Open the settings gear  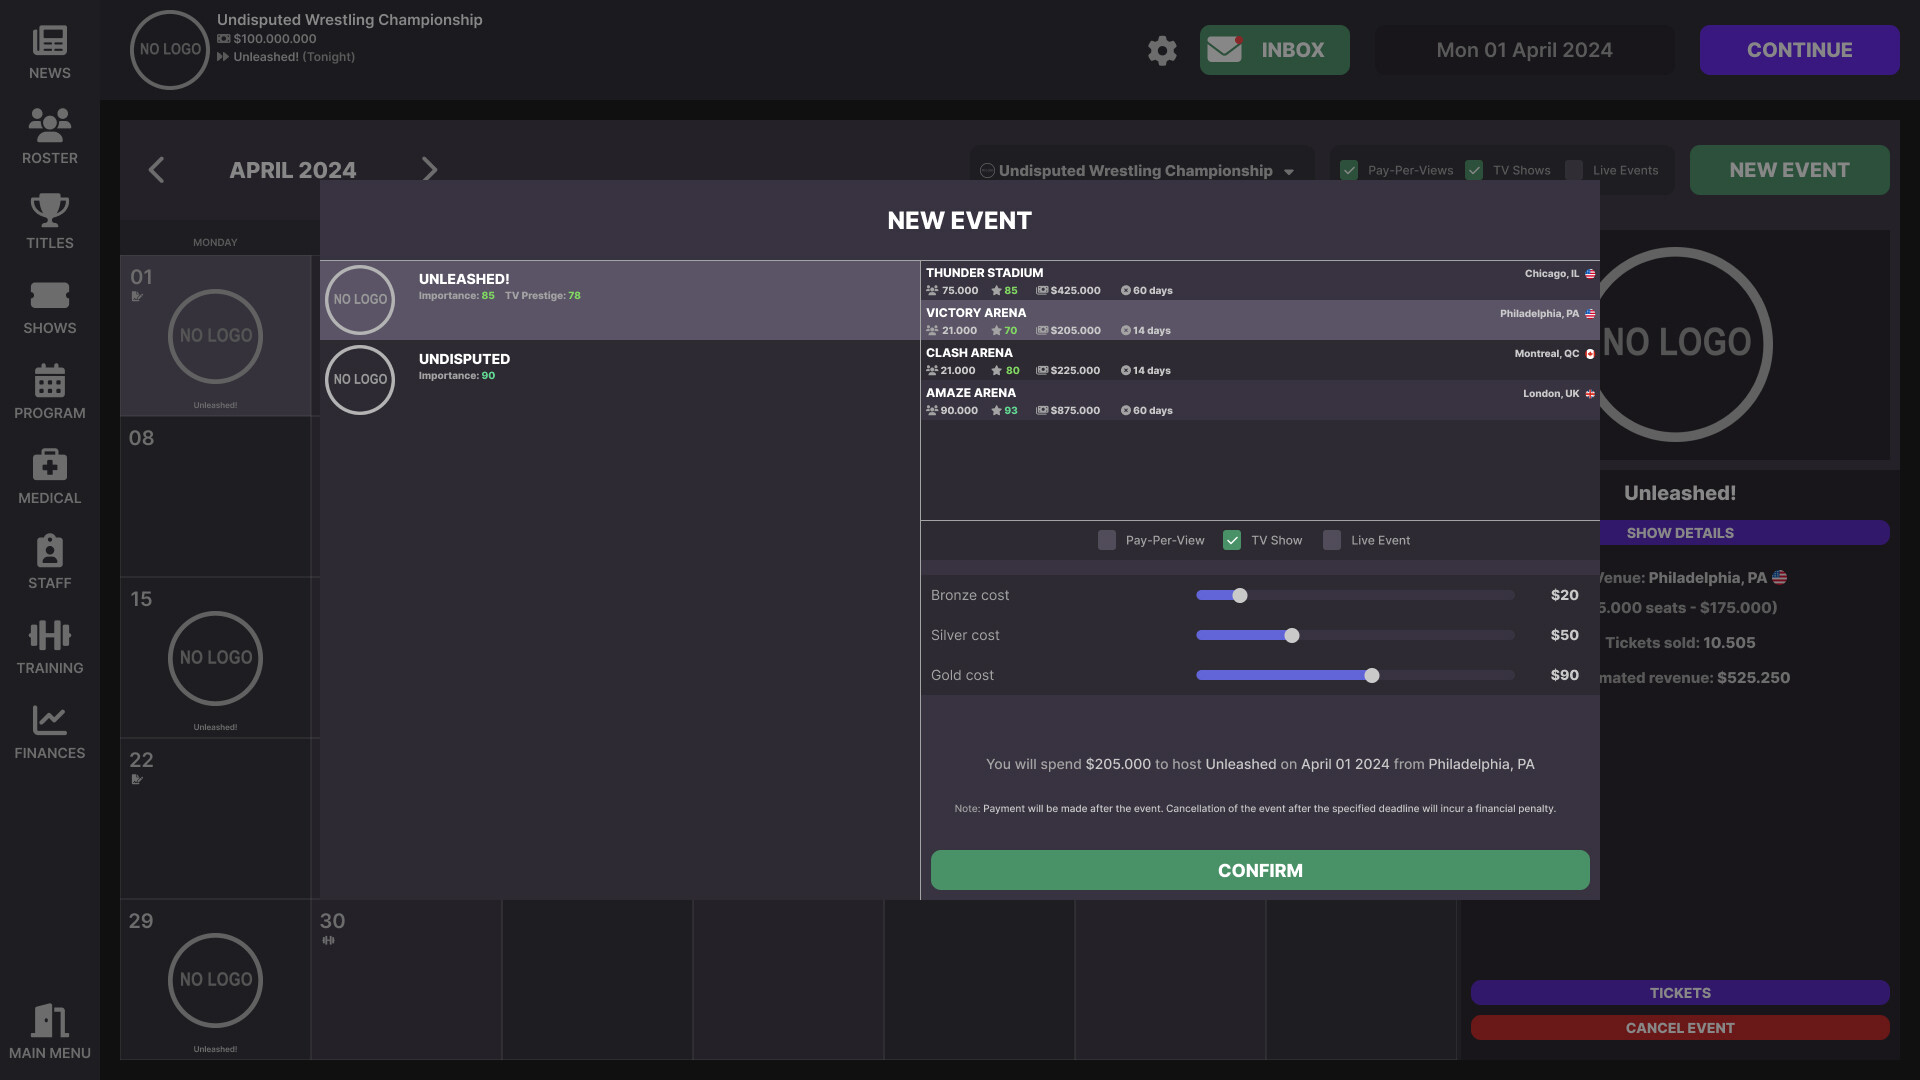click(x=1162, y=49)
